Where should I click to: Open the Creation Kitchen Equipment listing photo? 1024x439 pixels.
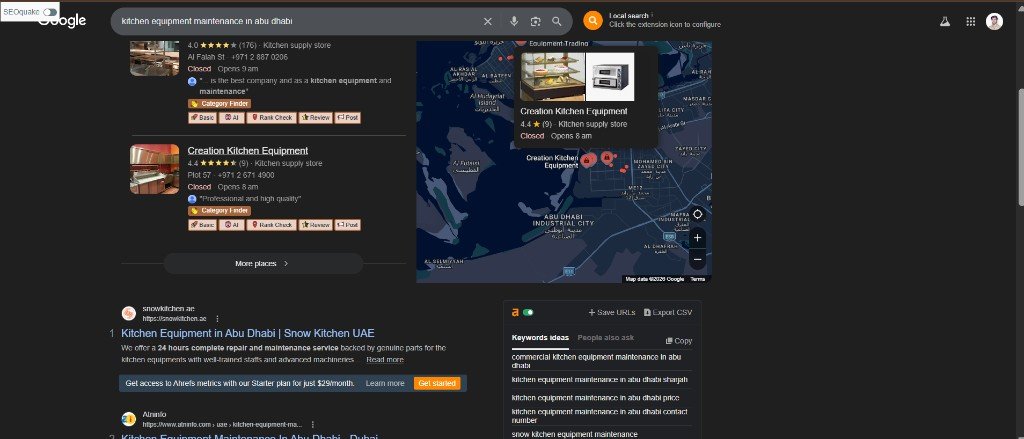(x=154, y=169)
